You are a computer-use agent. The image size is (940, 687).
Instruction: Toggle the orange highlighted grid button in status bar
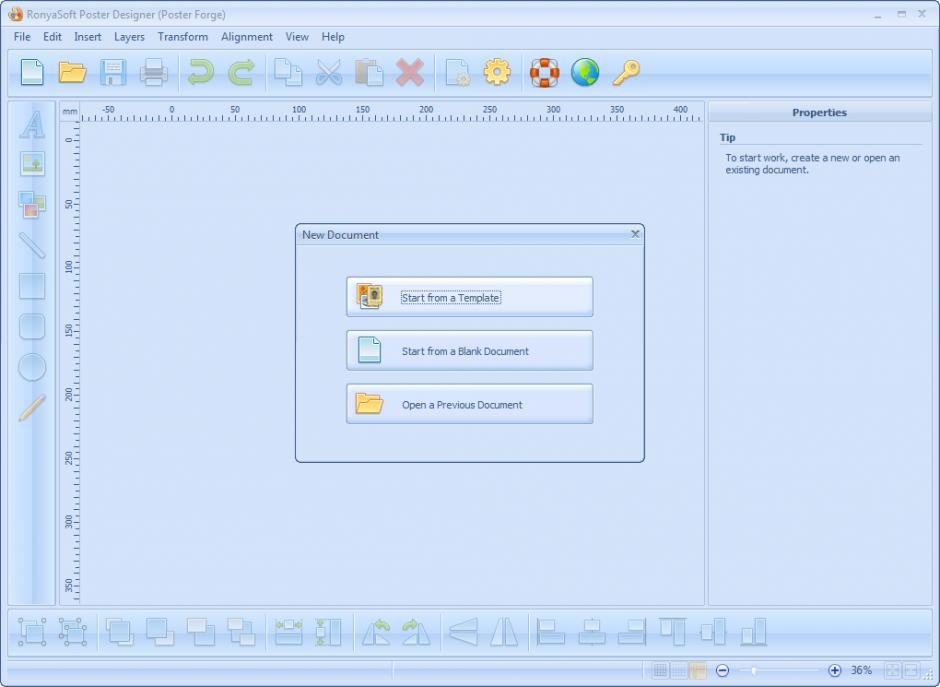pyautogui.click(x=697, y=670)
